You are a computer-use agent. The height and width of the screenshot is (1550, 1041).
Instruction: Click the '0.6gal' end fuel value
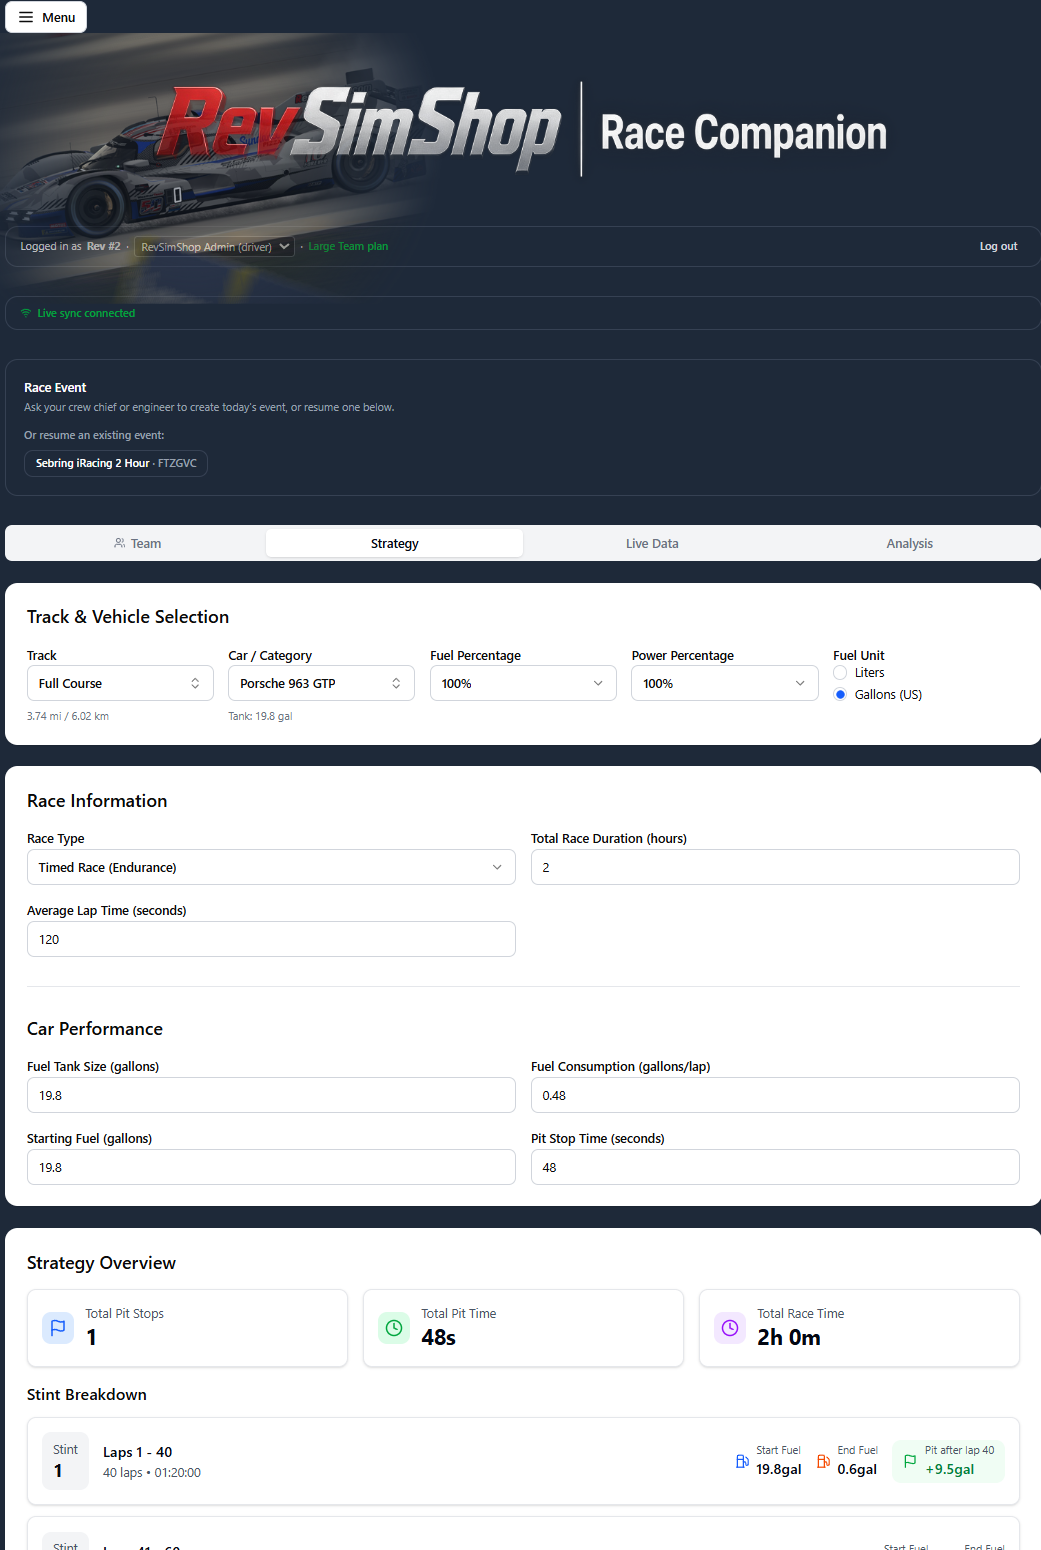pos(857,1469)
